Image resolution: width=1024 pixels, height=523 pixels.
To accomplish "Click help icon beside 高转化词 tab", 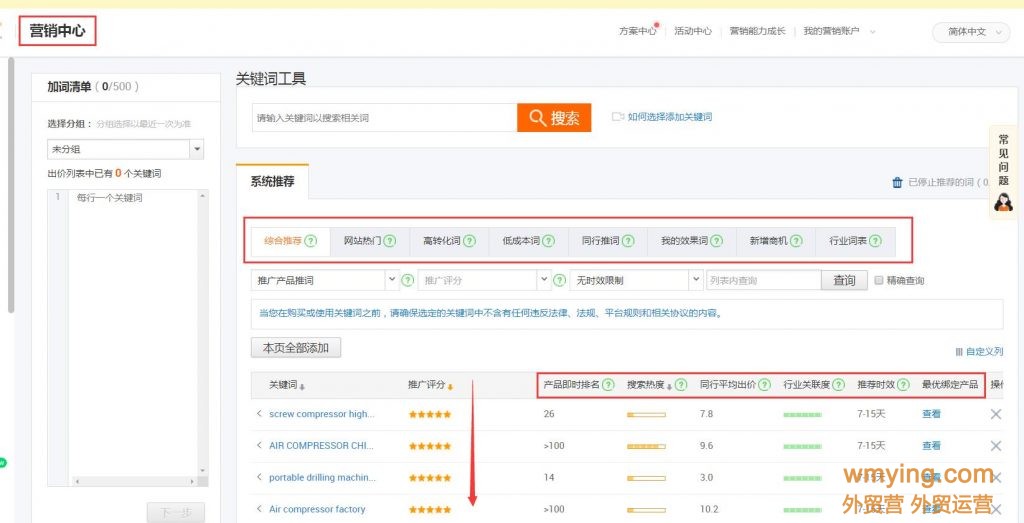I will point(469,240).
